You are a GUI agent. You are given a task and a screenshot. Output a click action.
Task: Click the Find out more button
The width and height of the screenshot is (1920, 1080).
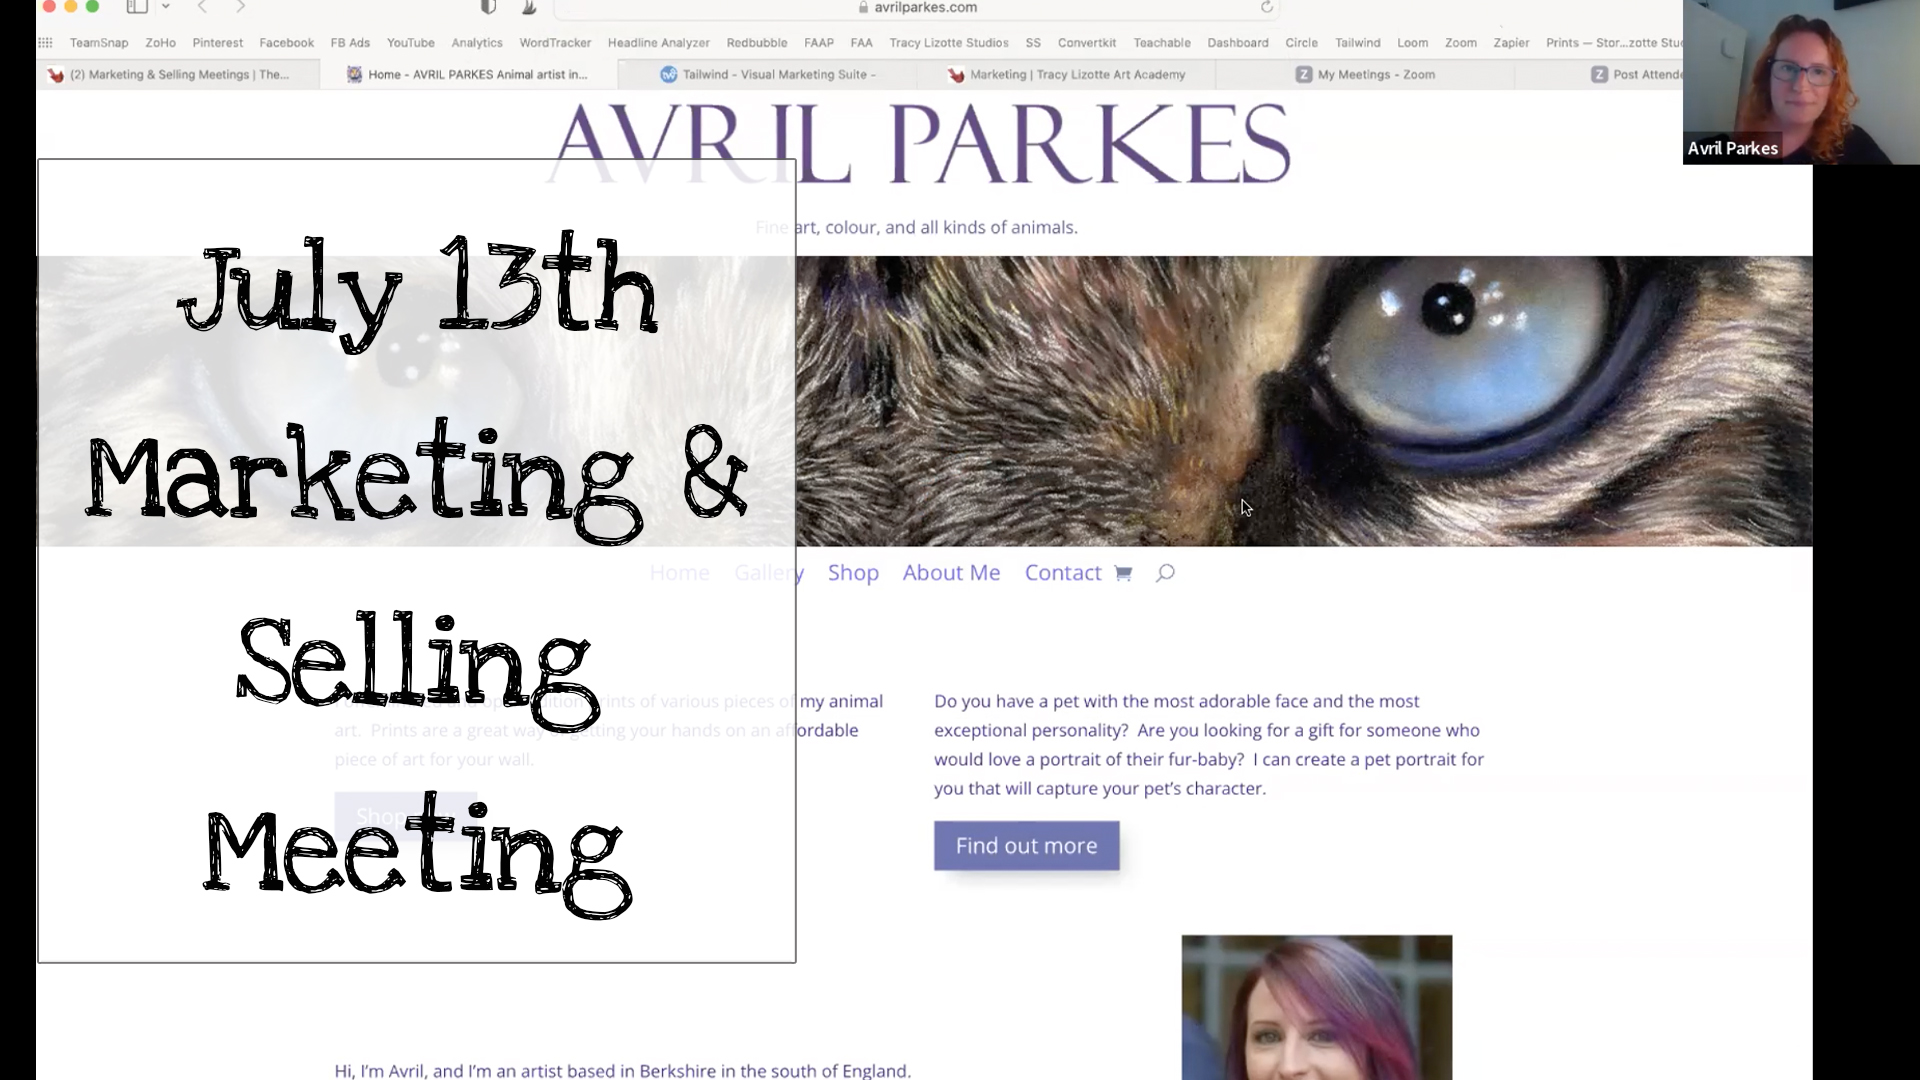[x=1026, y=846]
